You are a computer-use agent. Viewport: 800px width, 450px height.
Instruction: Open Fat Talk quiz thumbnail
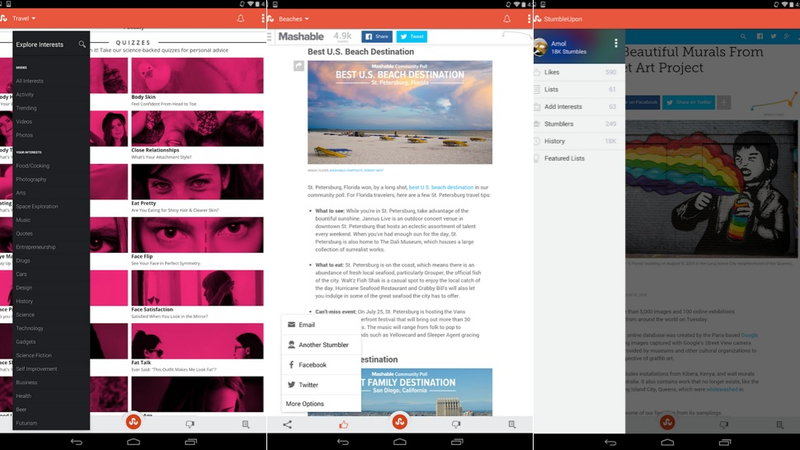tap(197, 341)
